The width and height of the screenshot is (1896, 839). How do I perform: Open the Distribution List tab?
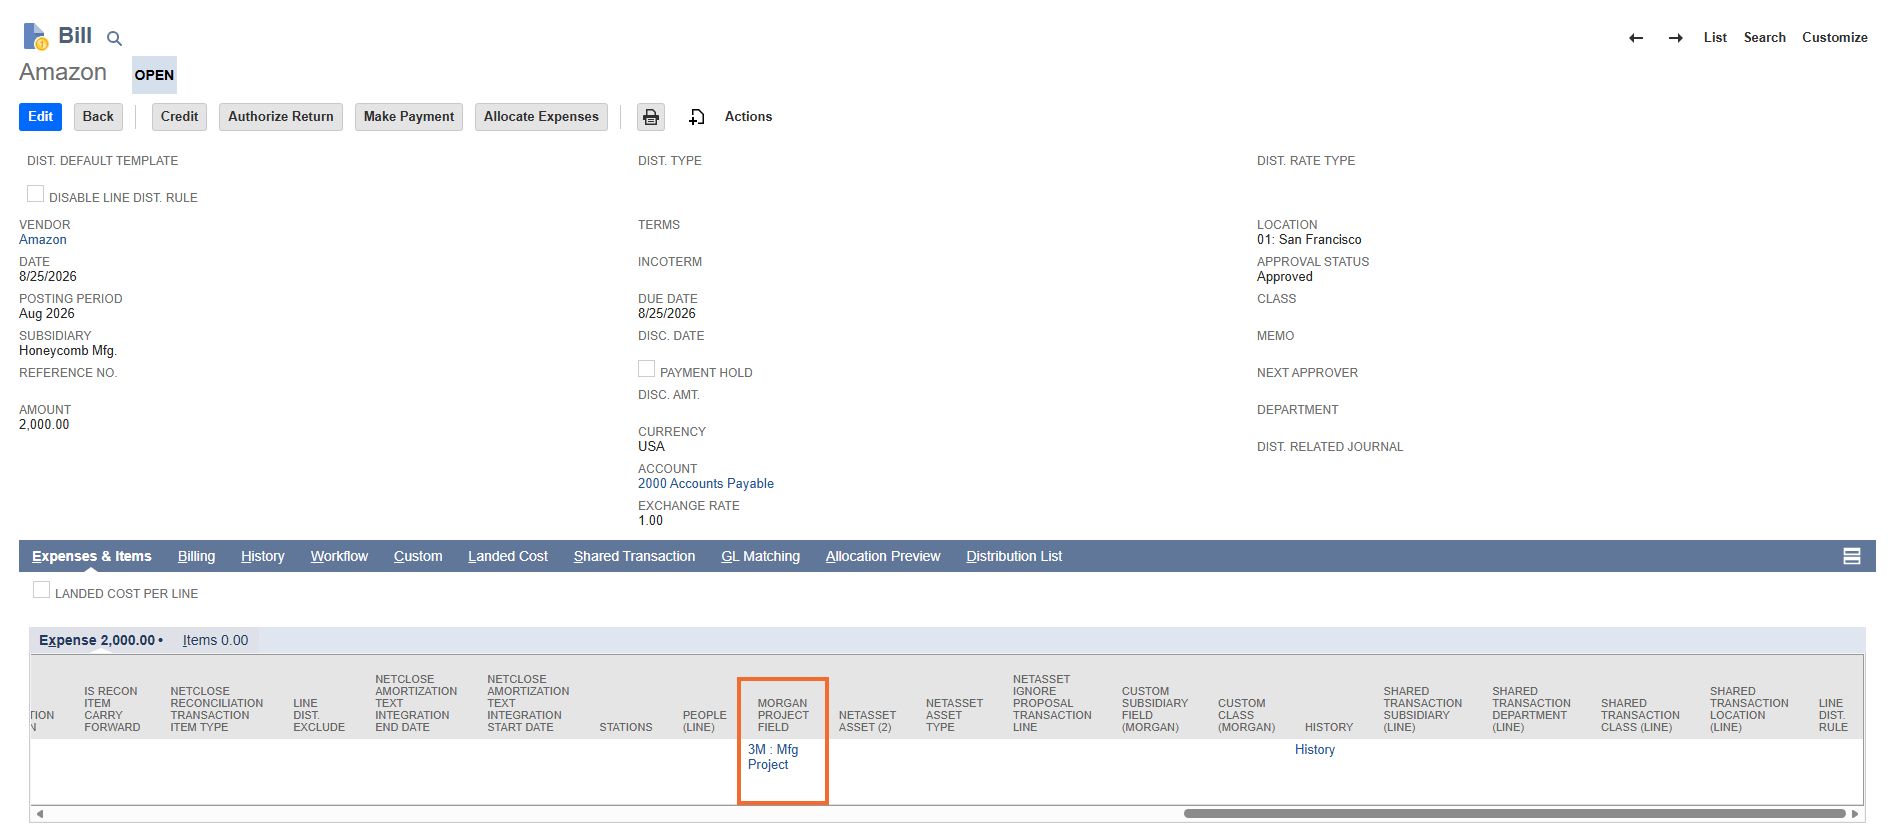coord(1014,556)
